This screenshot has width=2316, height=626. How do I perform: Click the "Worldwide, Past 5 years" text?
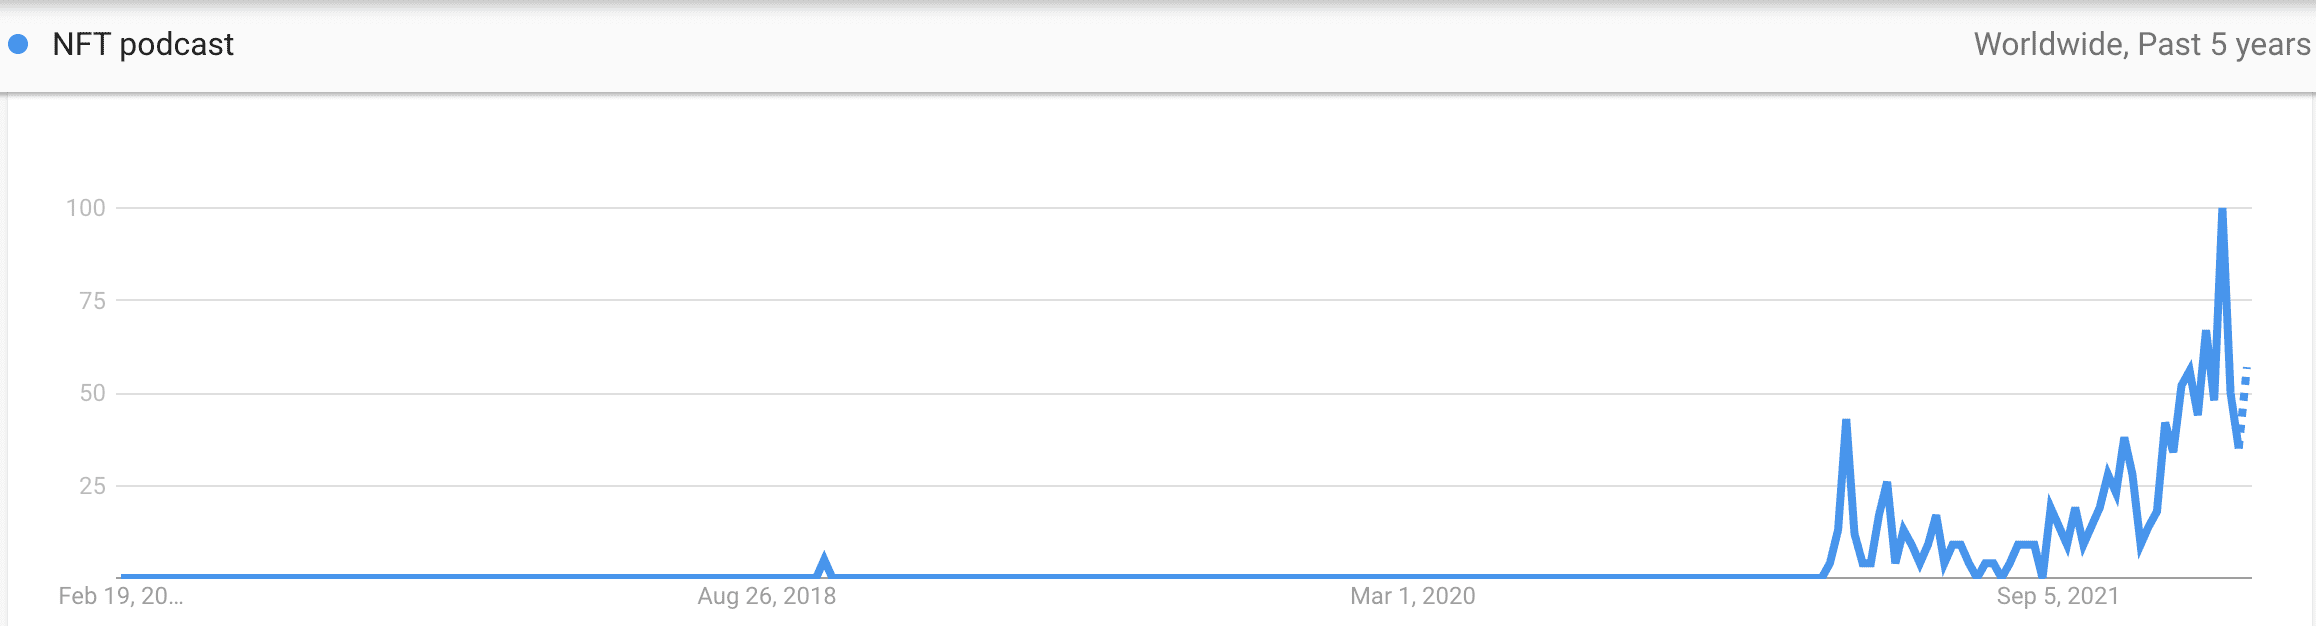(2141, 44)
